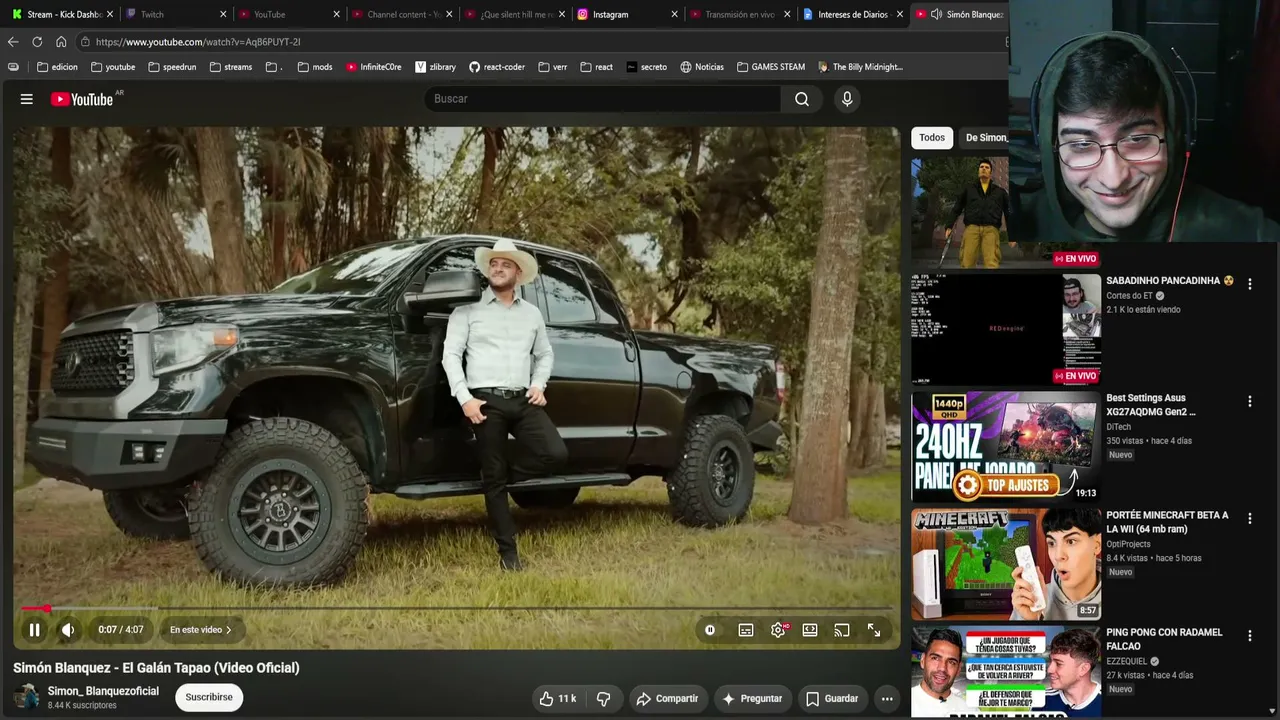Pause the video playback
Screen dimensions: 1280x720
point(34,630)
